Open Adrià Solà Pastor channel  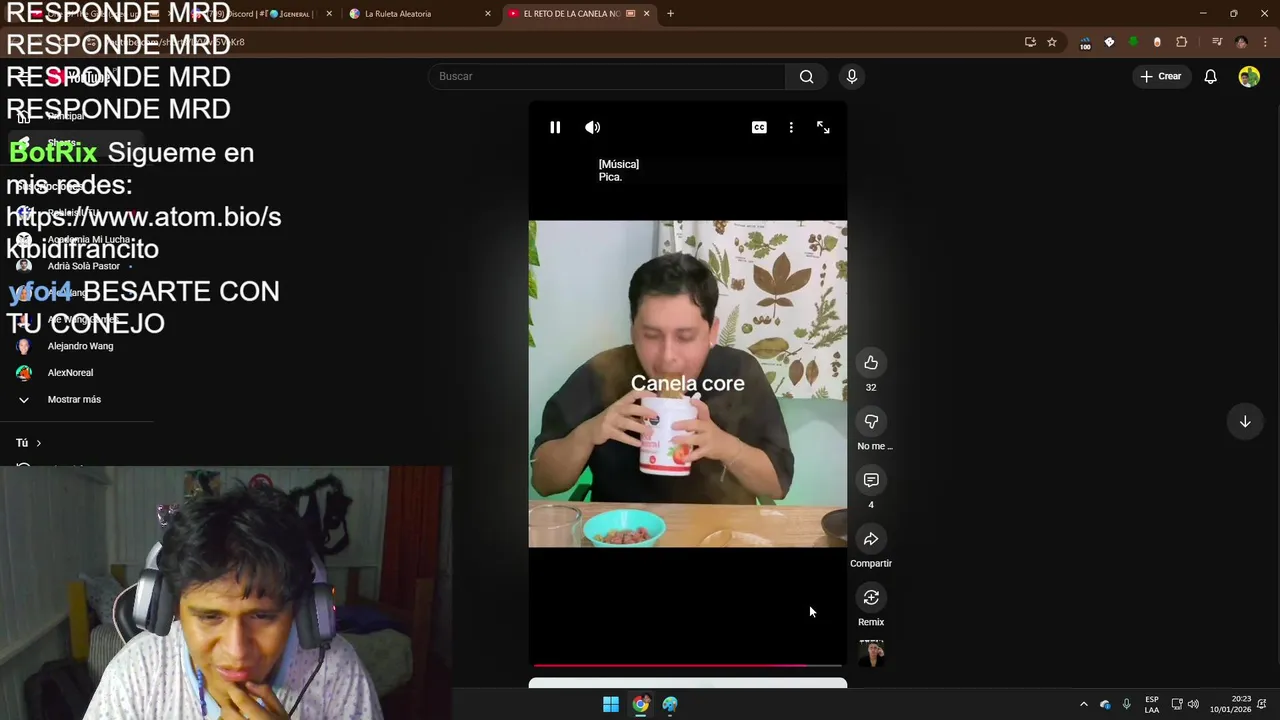[76, 266]
